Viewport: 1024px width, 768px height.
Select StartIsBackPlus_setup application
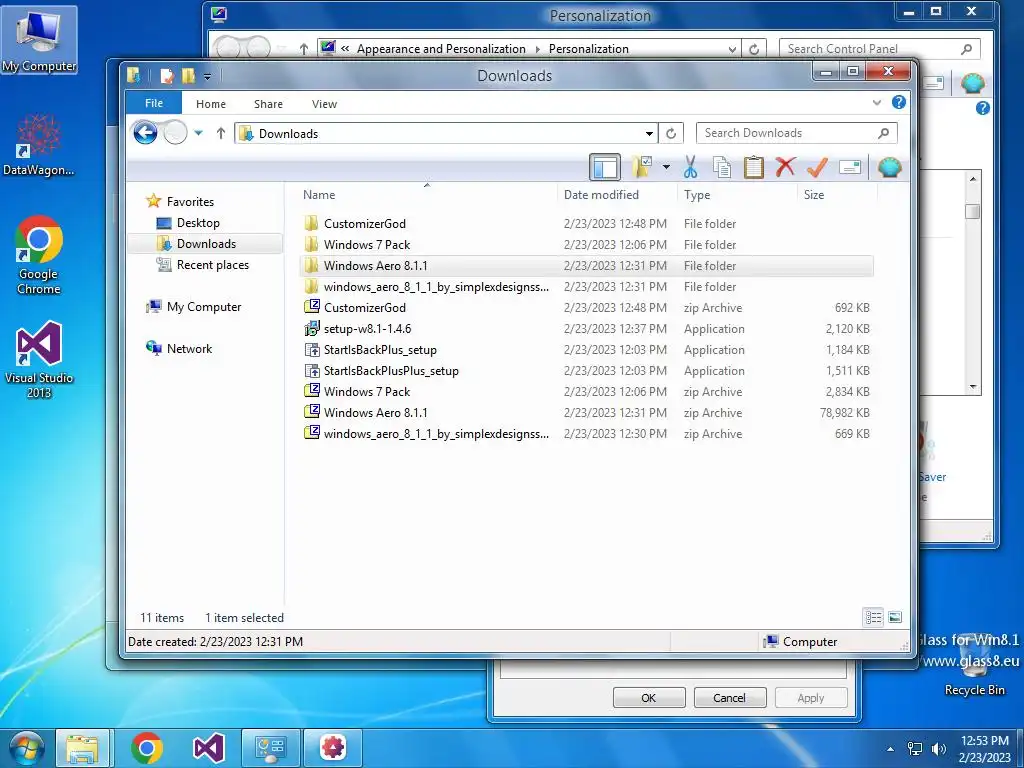(586, 349)
